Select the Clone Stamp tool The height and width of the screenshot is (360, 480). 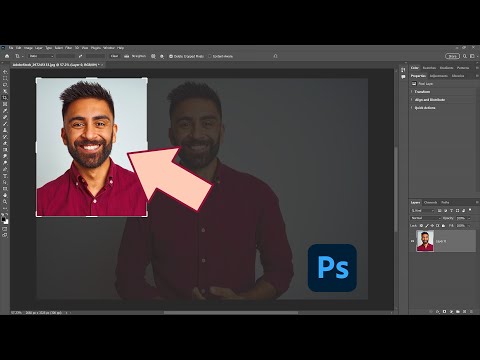pos(5,130)
